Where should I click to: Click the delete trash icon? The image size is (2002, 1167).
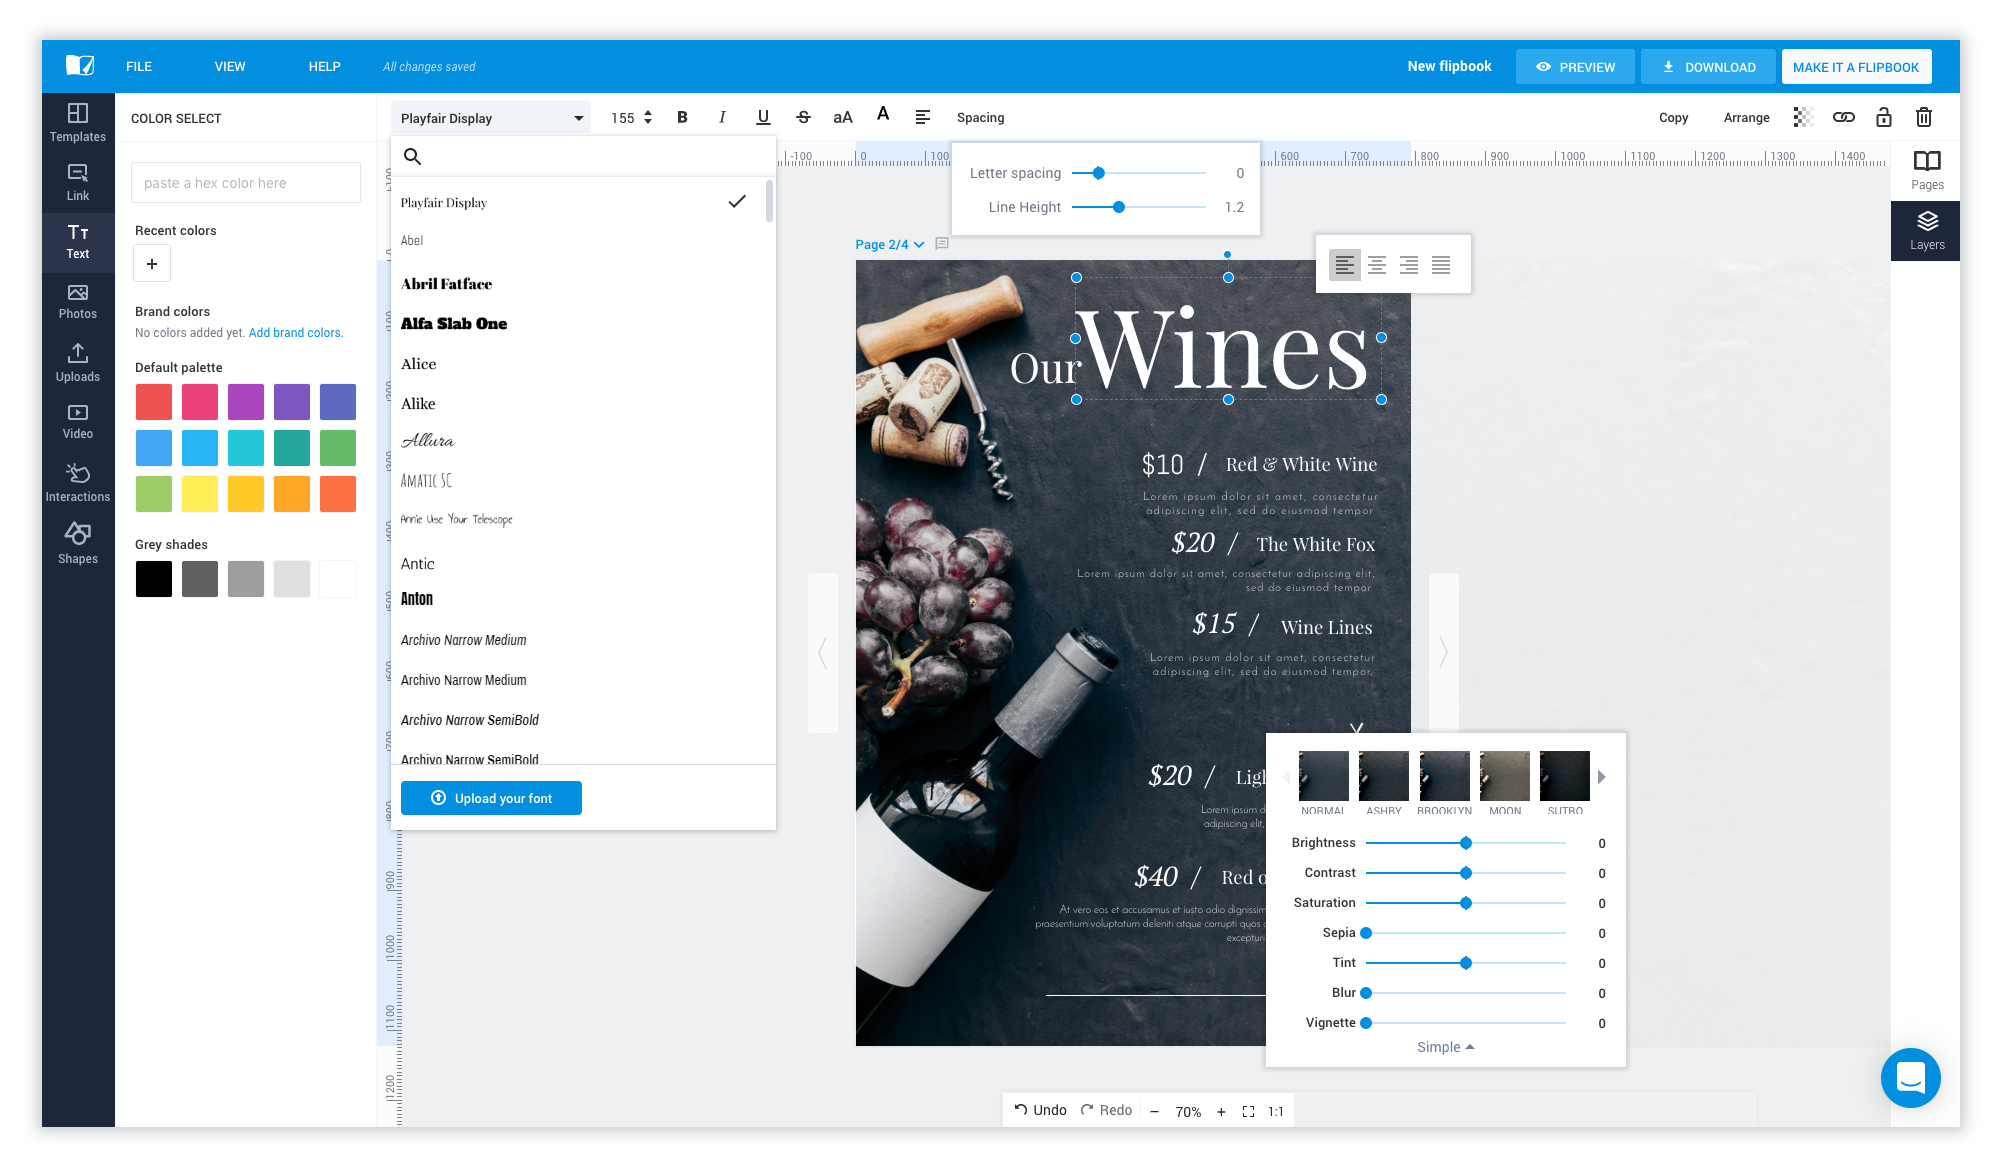click(1923, 117)
